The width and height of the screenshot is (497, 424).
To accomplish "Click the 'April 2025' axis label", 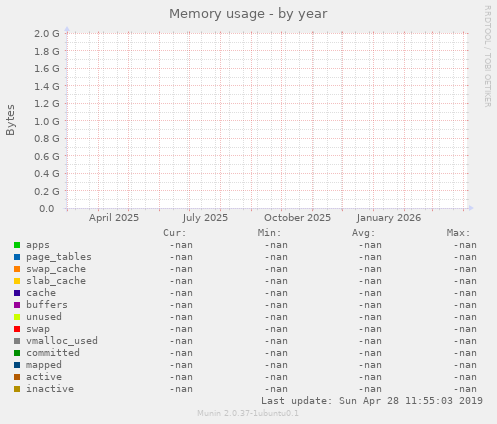I will pos(114,218).
